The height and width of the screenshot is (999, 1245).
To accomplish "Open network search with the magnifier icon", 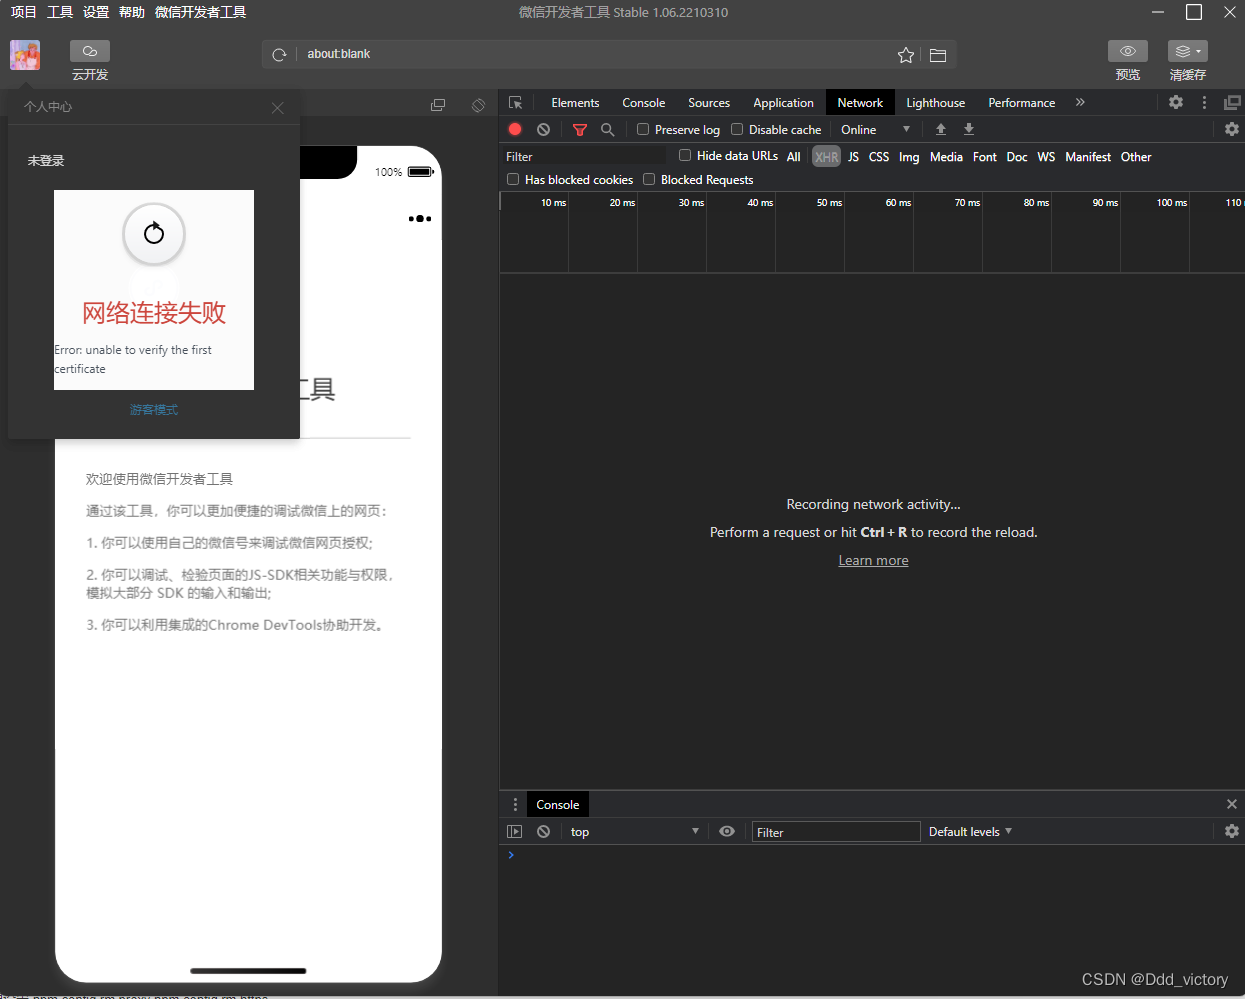I will pos(607,129).
